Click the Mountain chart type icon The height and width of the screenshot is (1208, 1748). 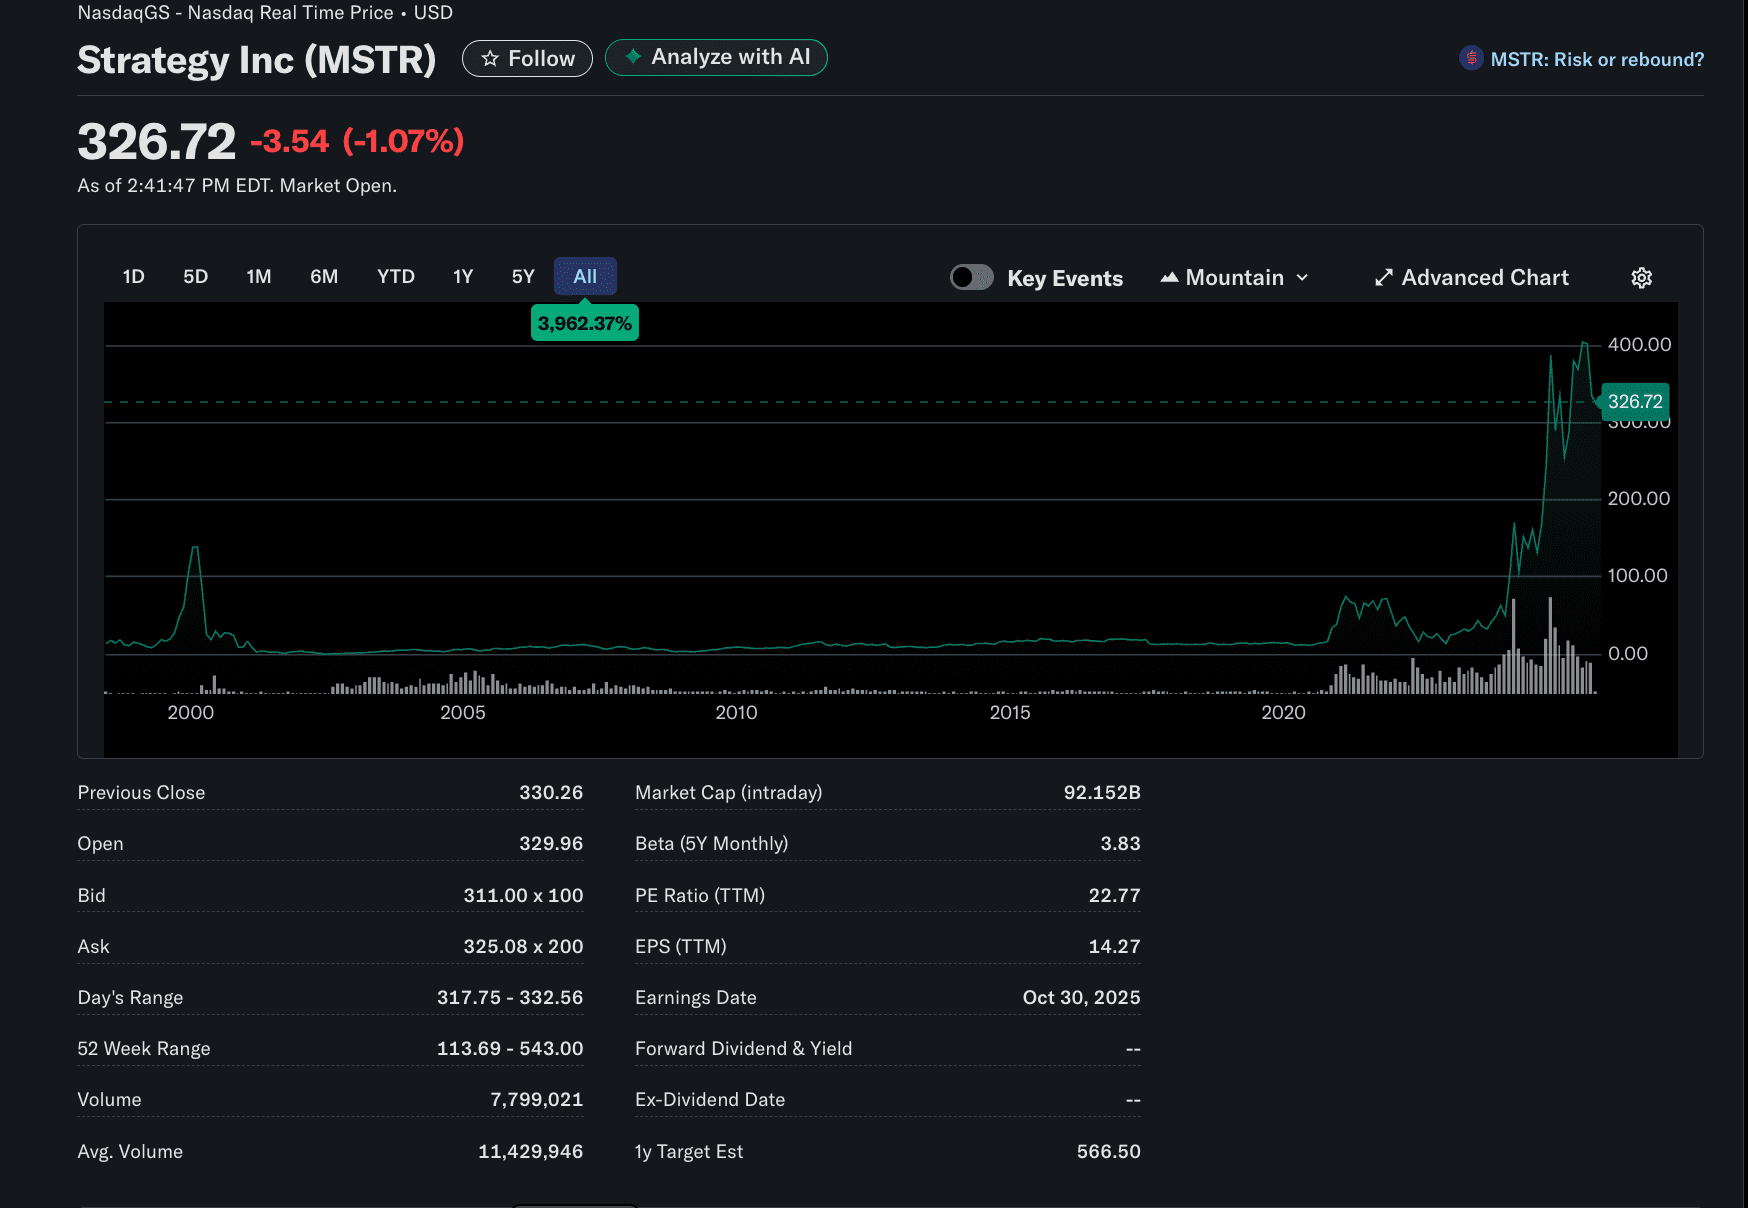[x=1169, y=278]
